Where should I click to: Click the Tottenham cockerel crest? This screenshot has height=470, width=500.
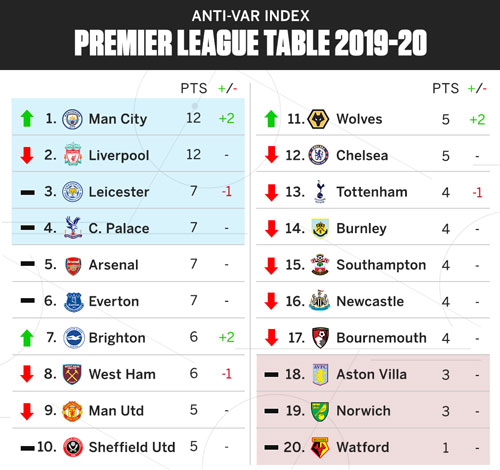coord(320,192)
